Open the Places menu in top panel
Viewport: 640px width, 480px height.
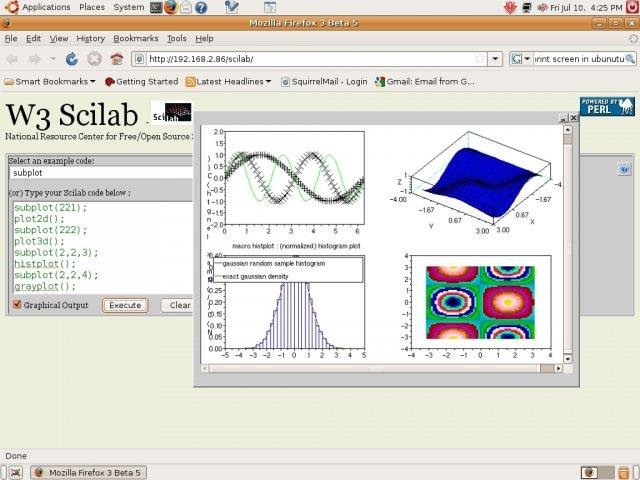coord(92,7)
